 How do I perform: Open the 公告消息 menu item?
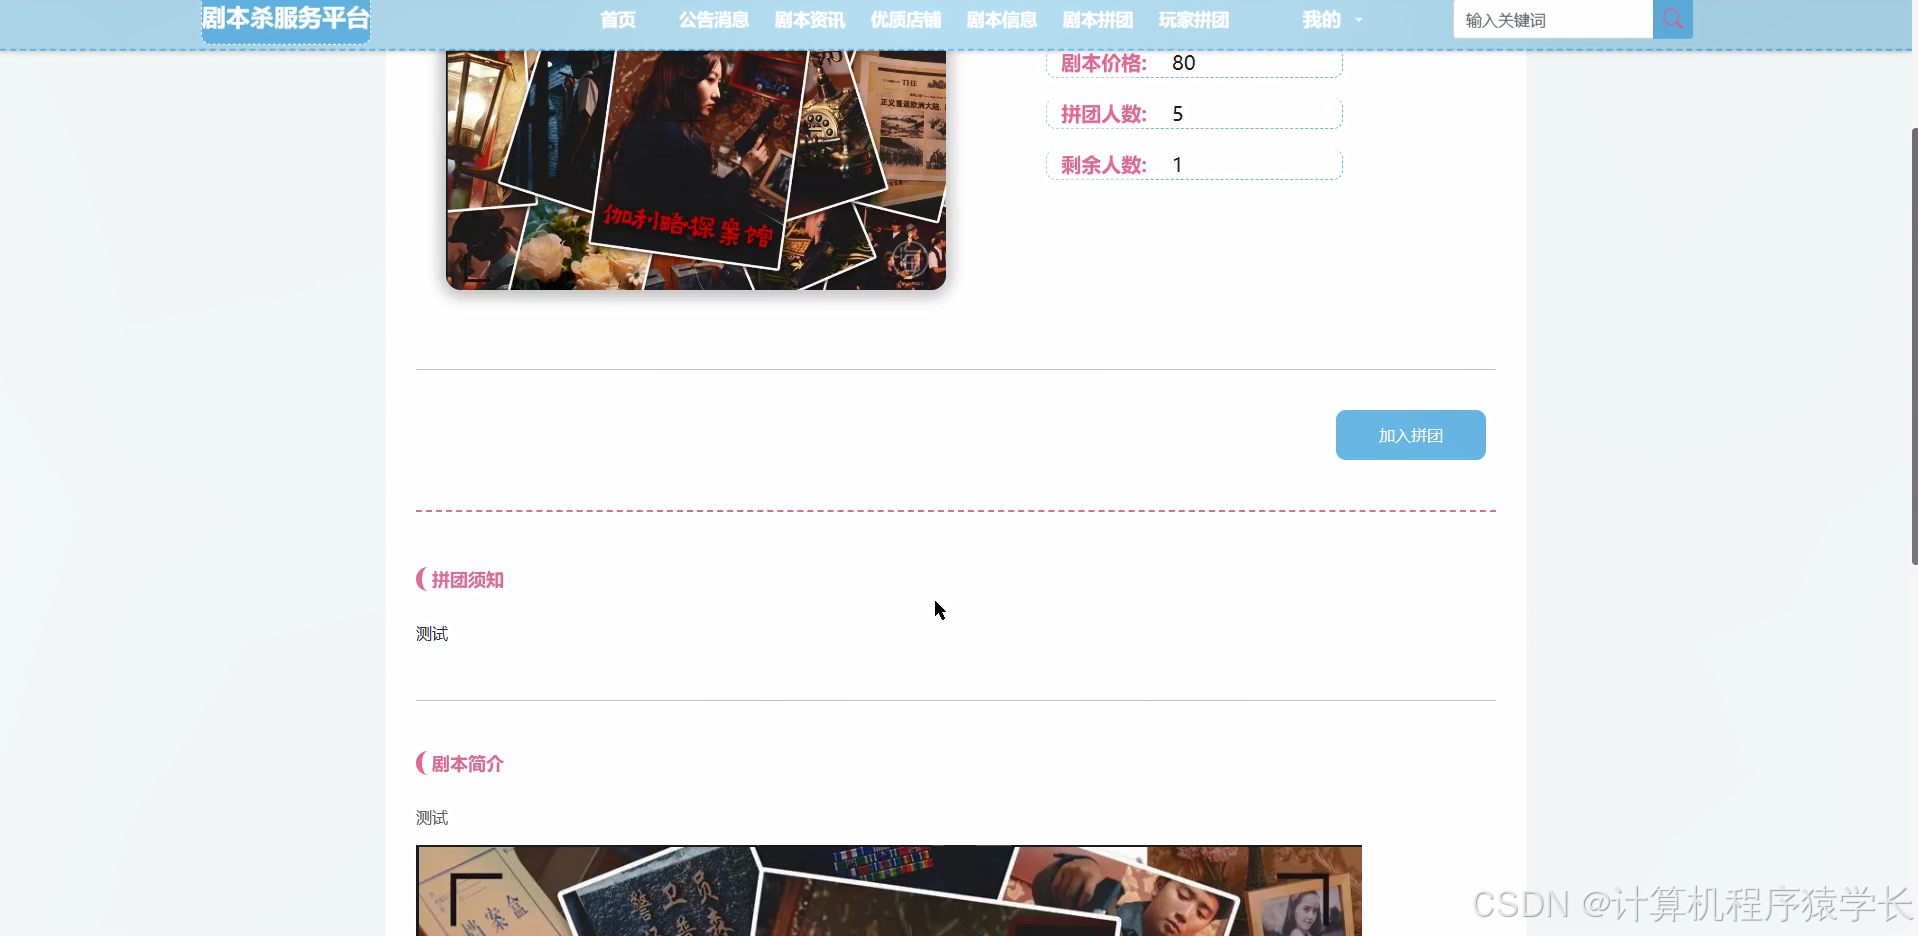tap(714, 20)
